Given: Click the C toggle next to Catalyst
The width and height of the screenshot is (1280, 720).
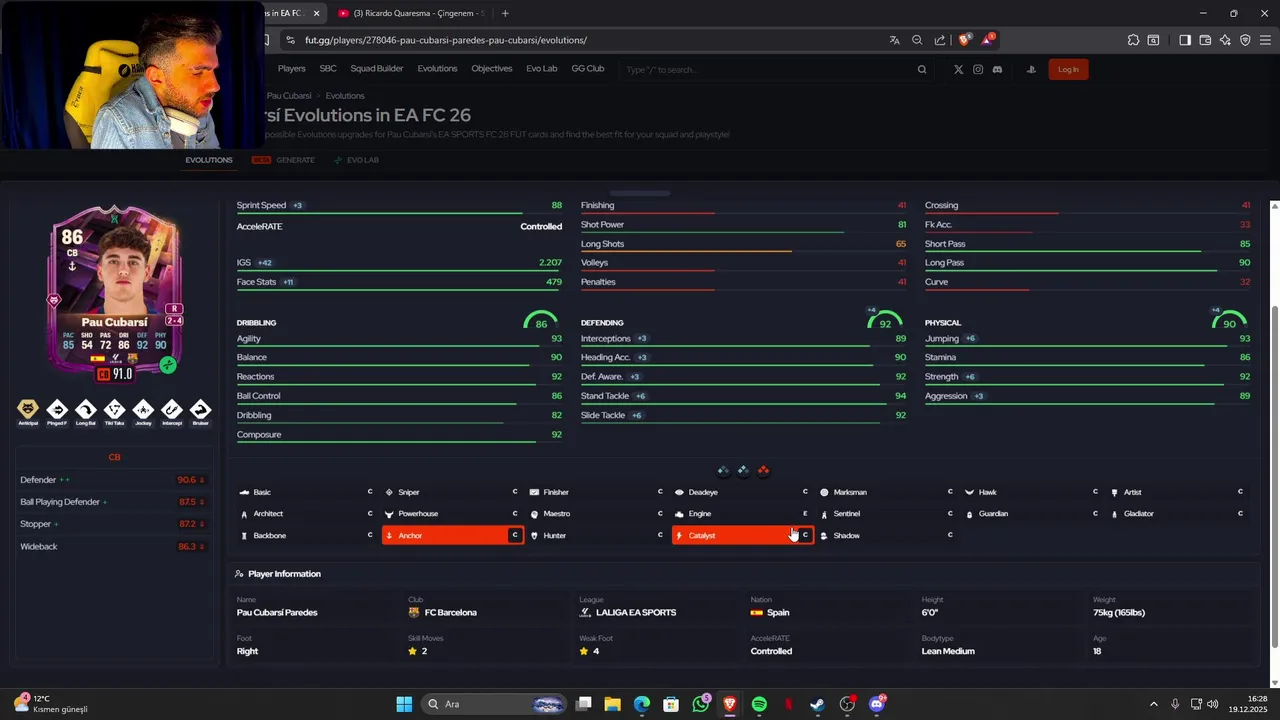Looking at the screenshot, I should click(805, 535).
